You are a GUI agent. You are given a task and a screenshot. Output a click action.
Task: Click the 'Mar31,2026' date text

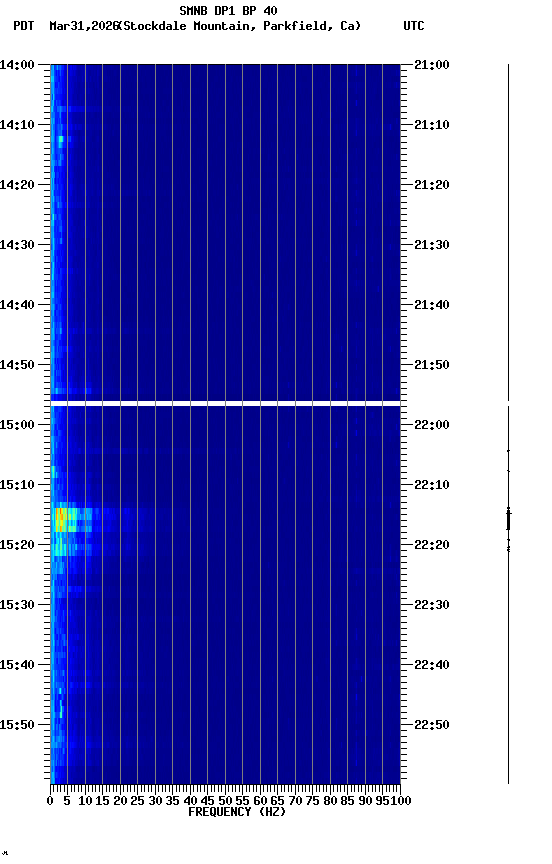(x=84, y=26)
